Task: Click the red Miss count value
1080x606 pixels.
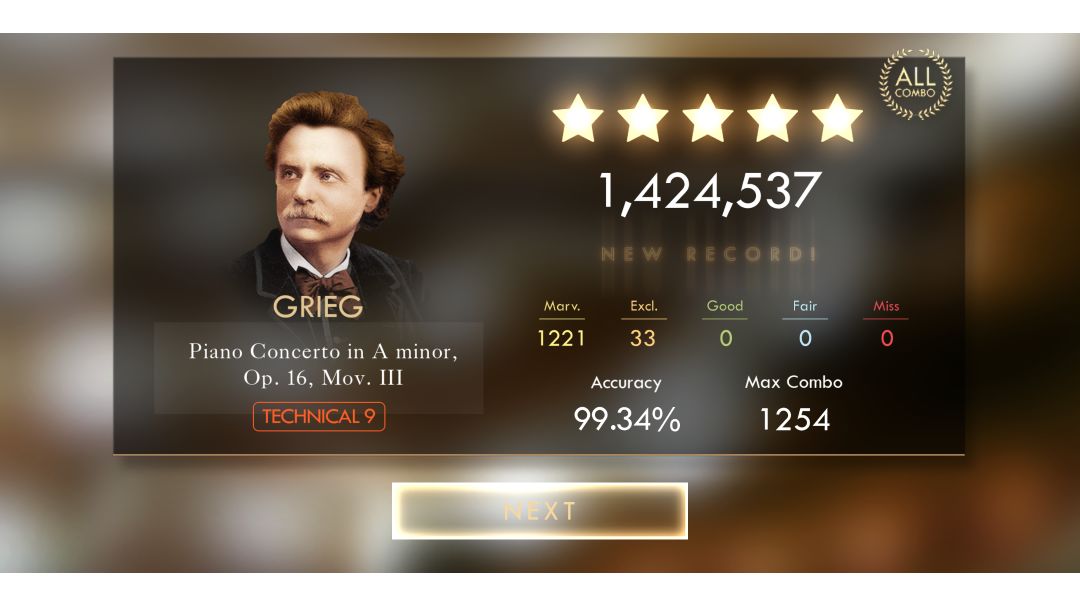Action: (x=887, y=338)
